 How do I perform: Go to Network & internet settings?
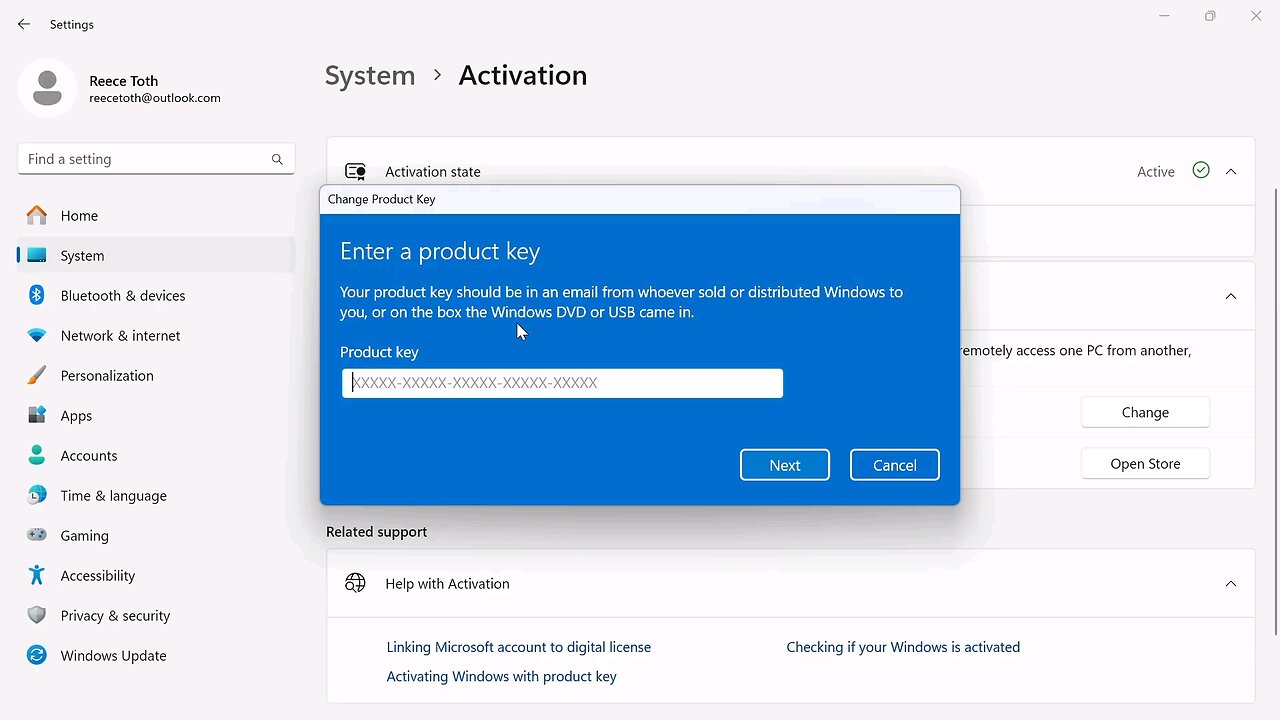156,335
